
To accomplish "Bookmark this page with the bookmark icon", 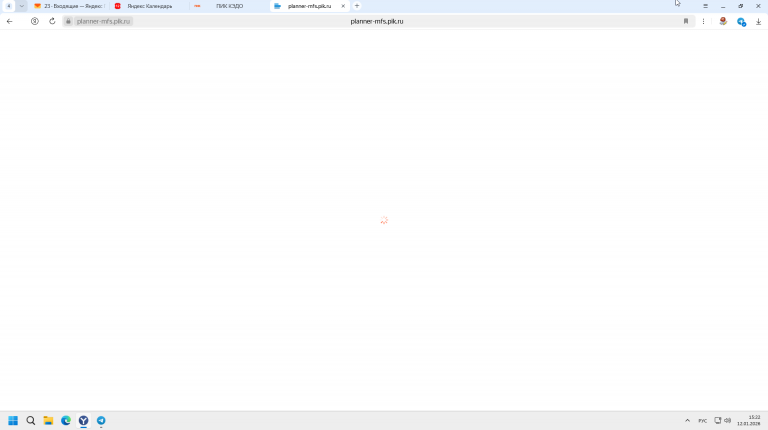I will (x=686, y=22).
